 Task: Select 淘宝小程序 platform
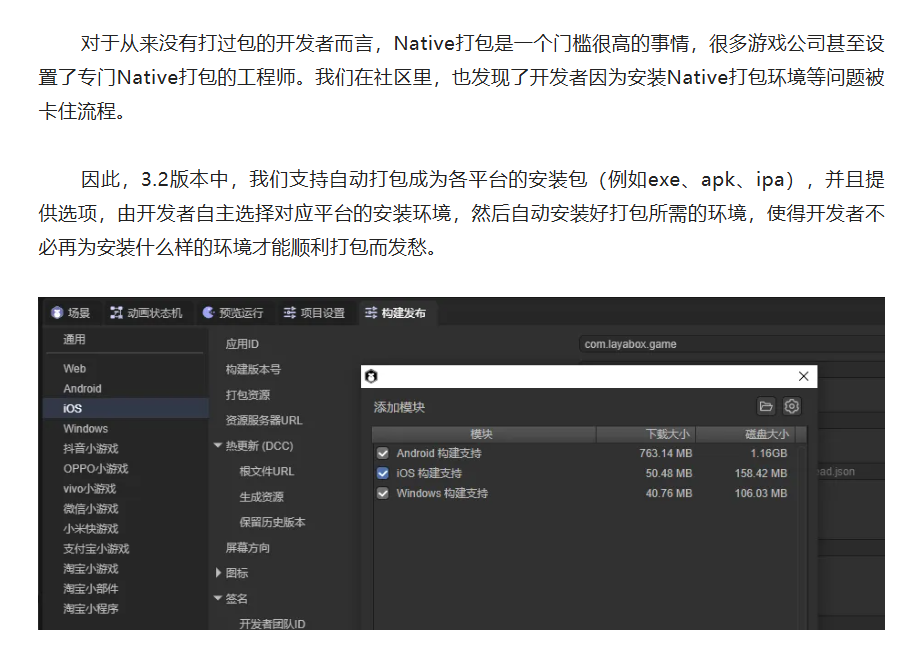tap(126, 608)
